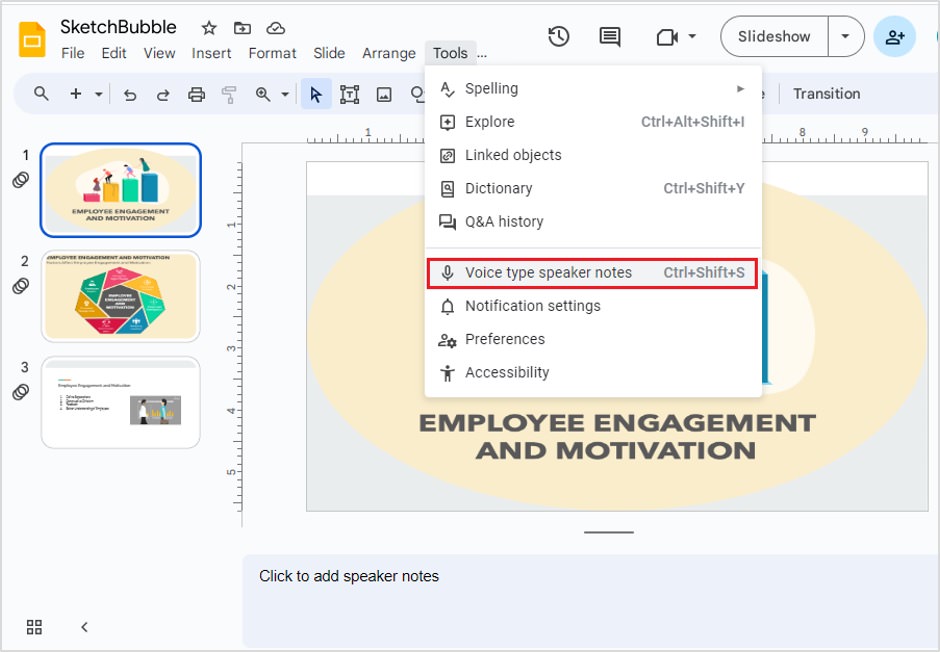Open the Format menu
Screen dimensions: 940x652
point(272,53)
